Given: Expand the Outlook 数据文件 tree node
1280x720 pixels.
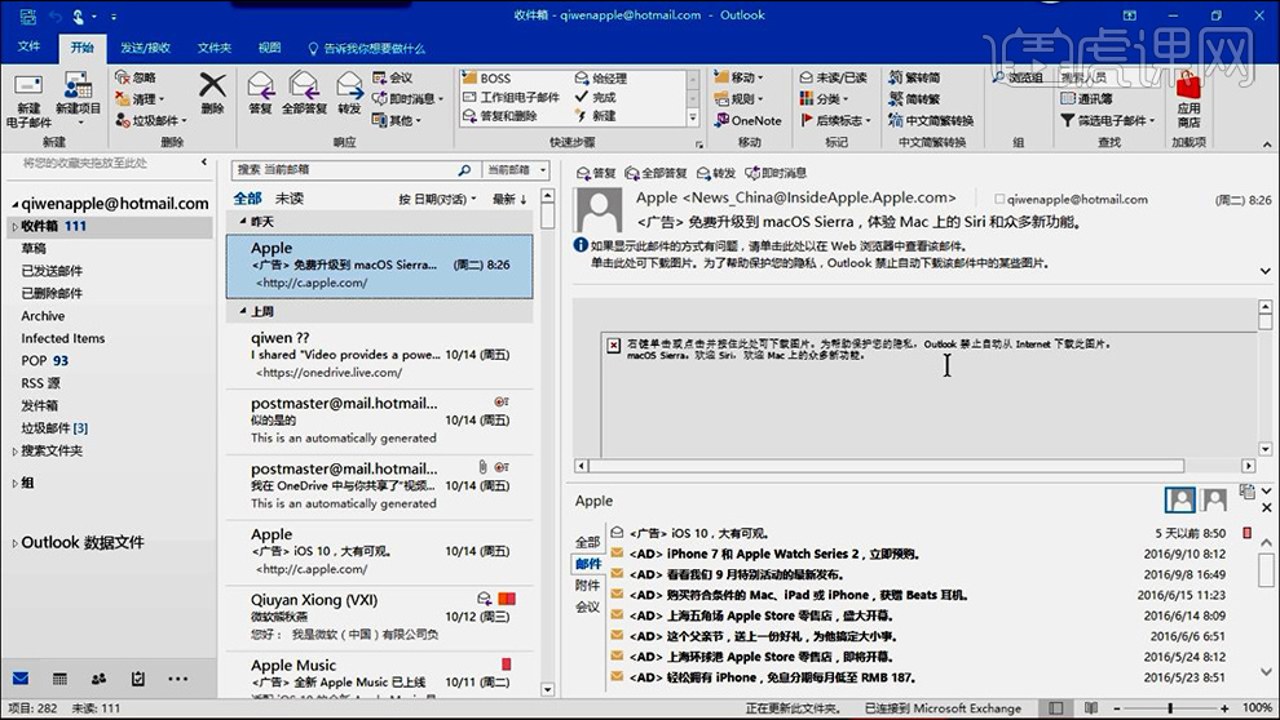Looking at the screenshot, I should point(14,543).
